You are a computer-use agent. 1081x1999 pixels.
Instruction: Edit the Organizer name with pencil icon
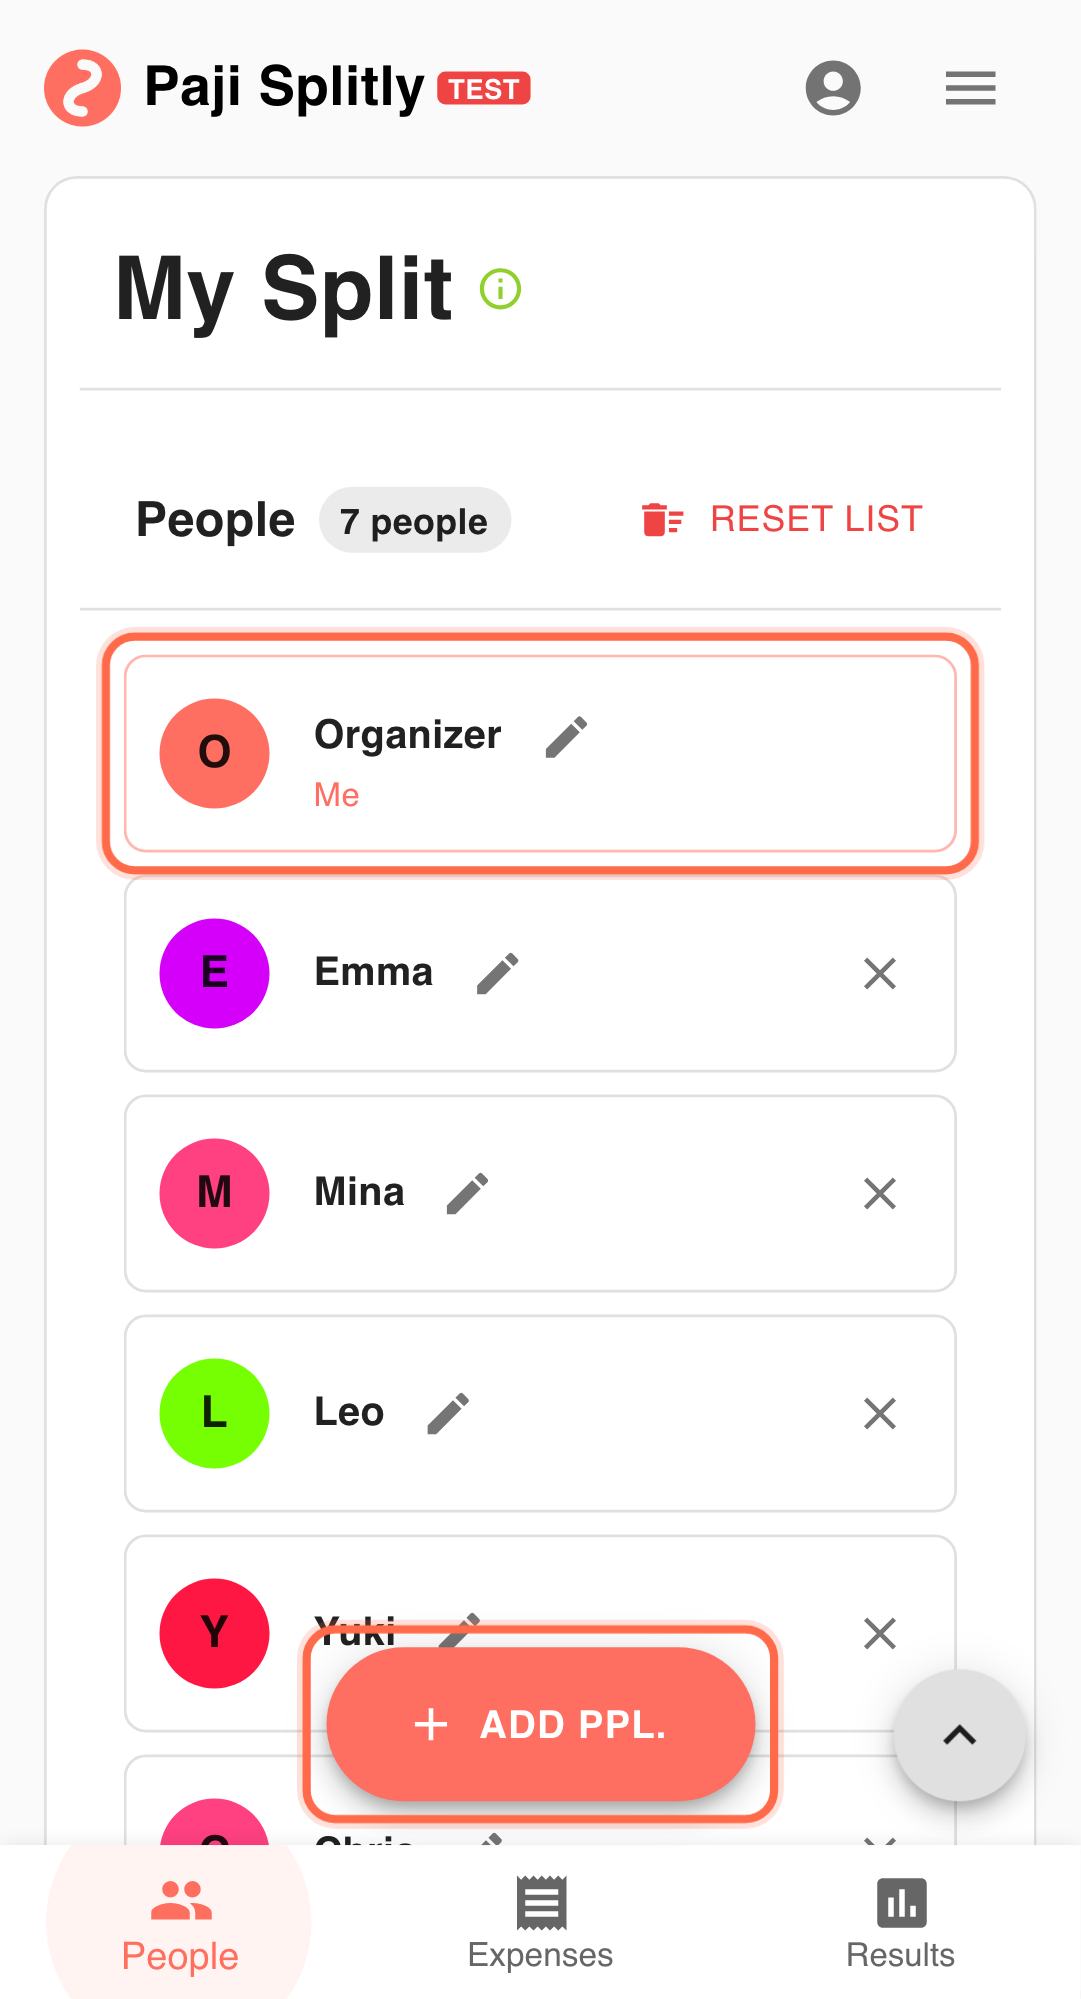(x=566, y=737)
